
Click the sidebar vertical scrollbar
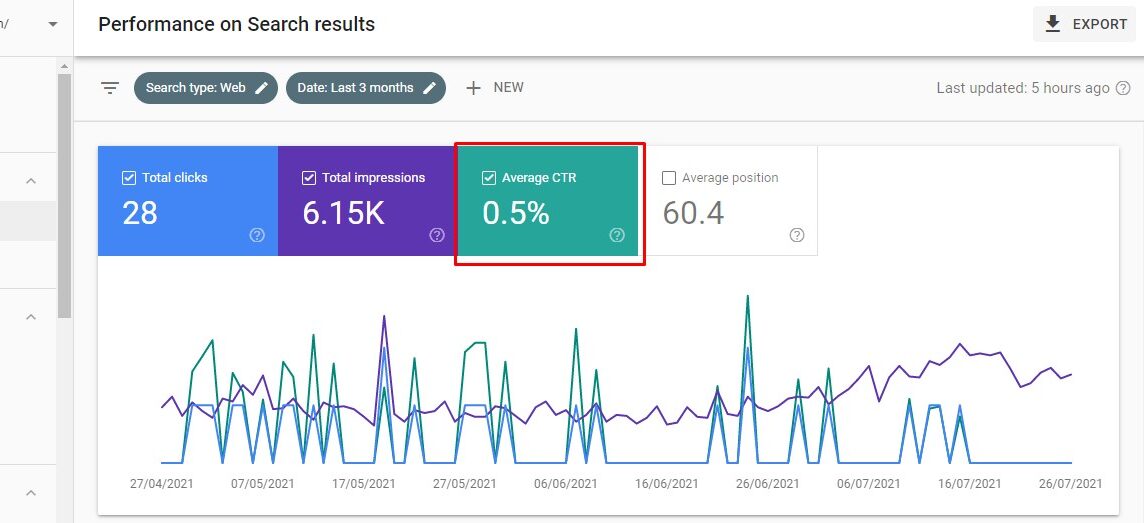pos(64,195)
